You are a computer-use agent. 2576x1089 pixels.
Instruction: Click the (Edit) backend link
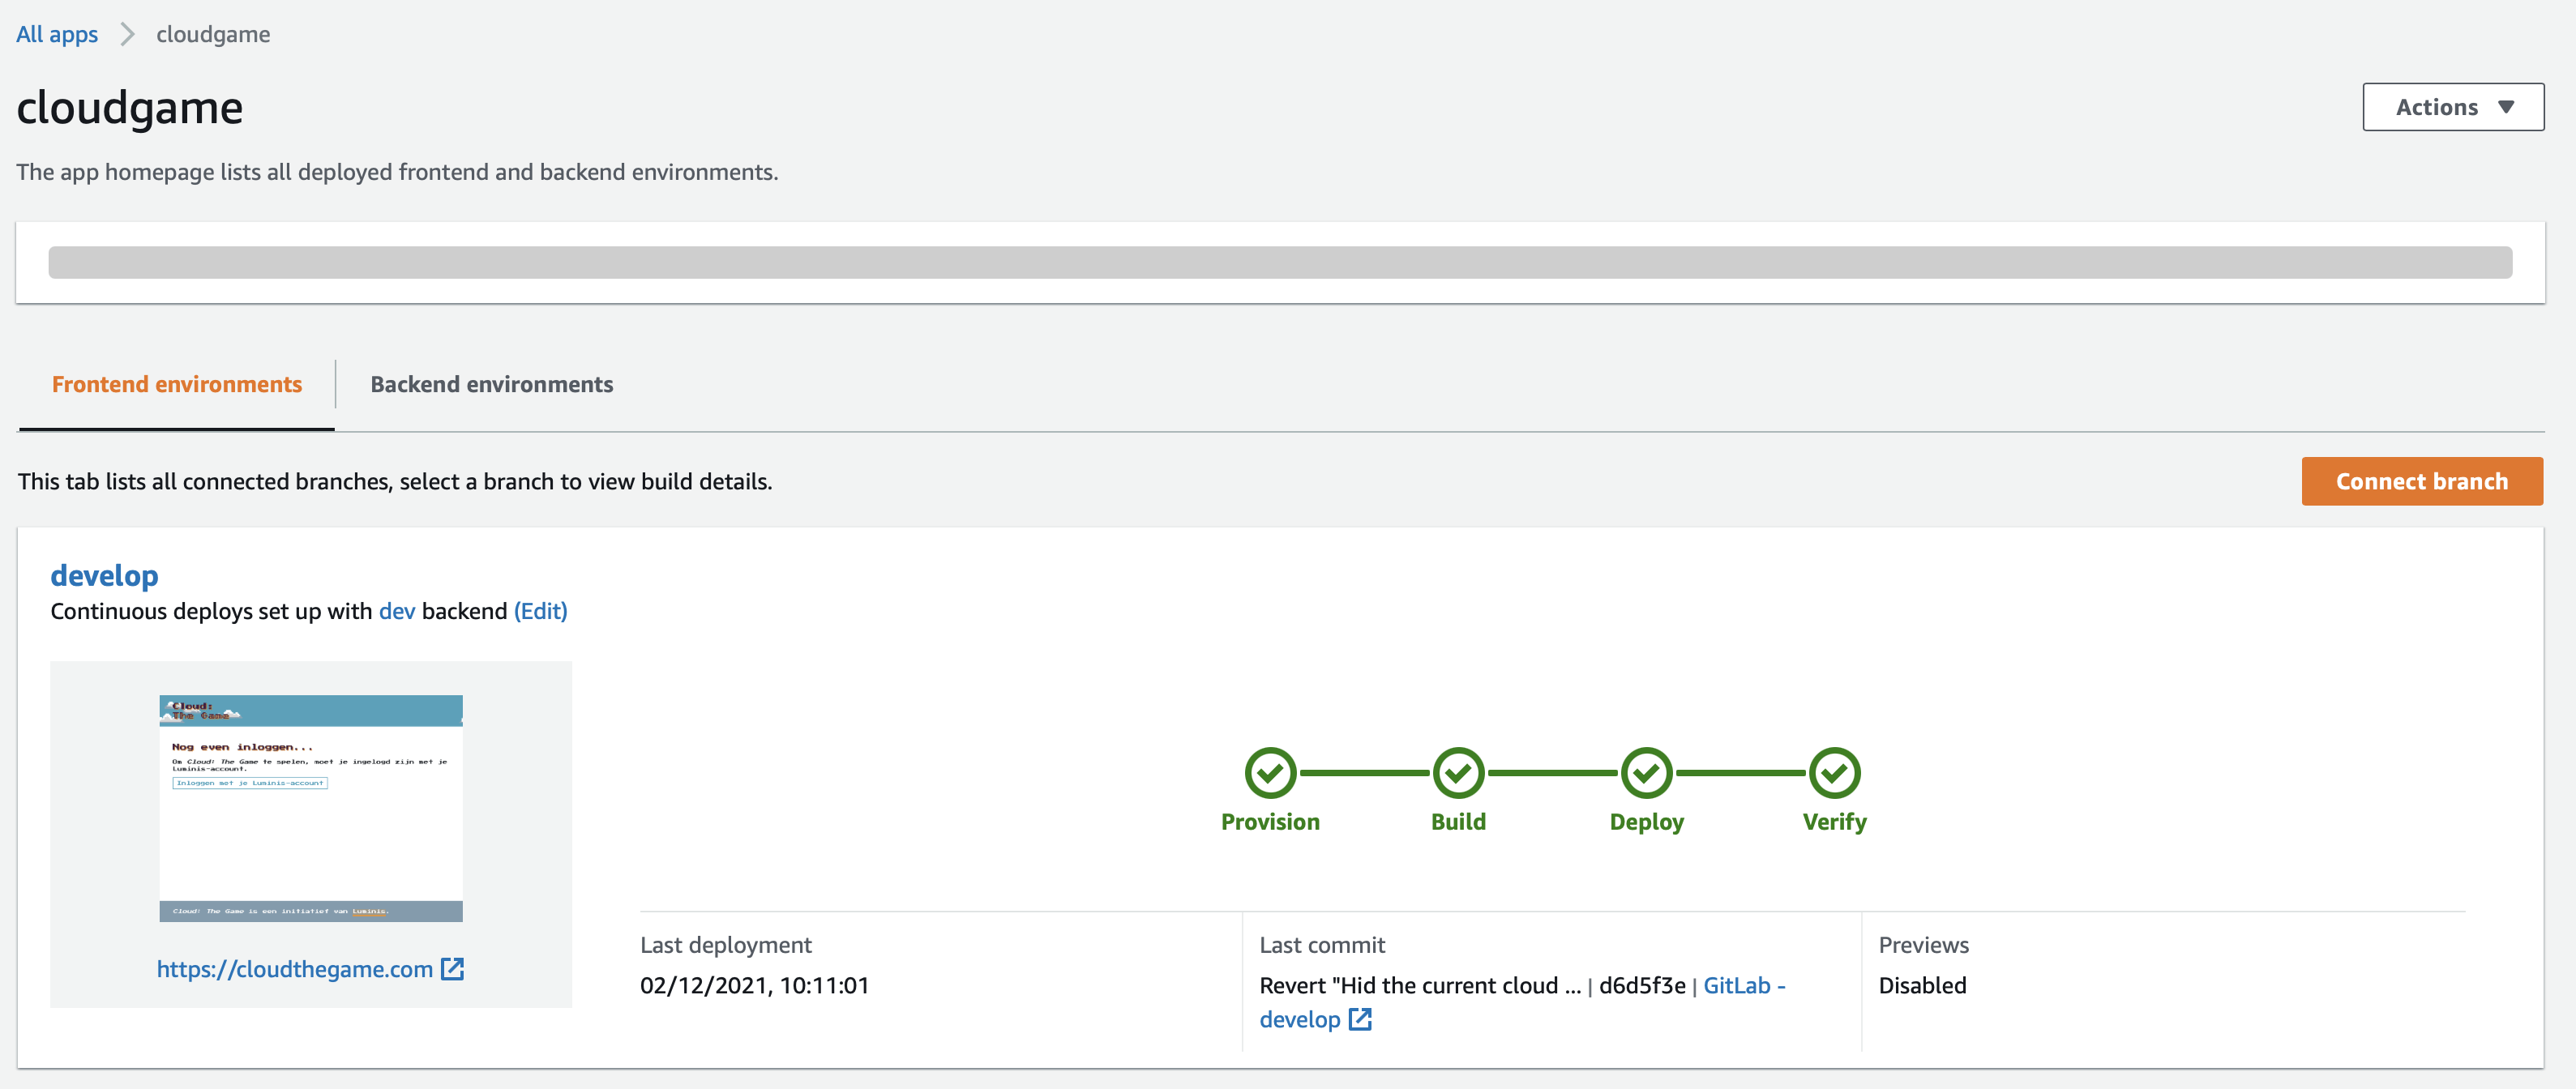click(540, 611)
